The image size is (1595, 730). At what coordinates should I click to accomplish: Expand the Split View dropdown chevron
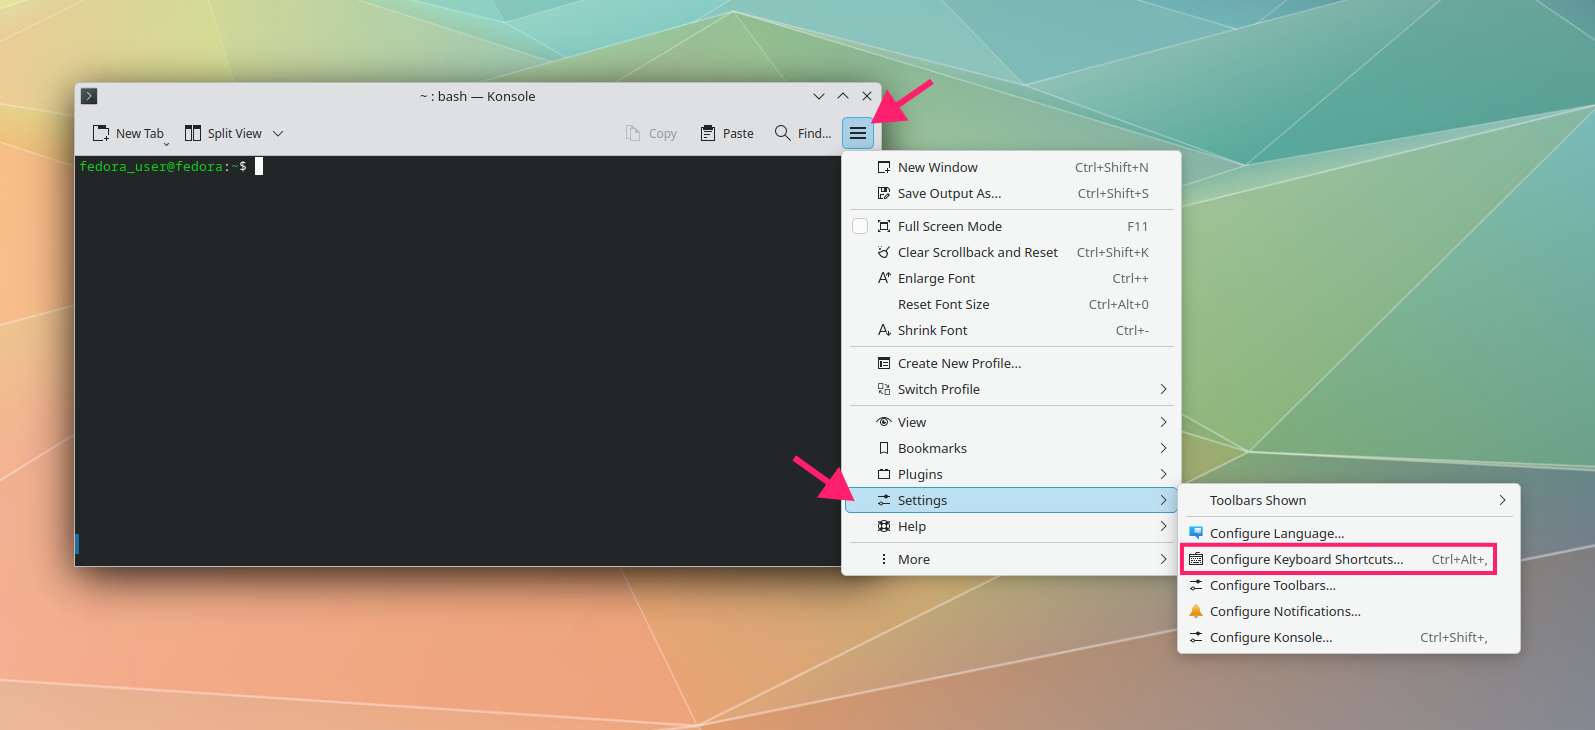pos(278,133)
